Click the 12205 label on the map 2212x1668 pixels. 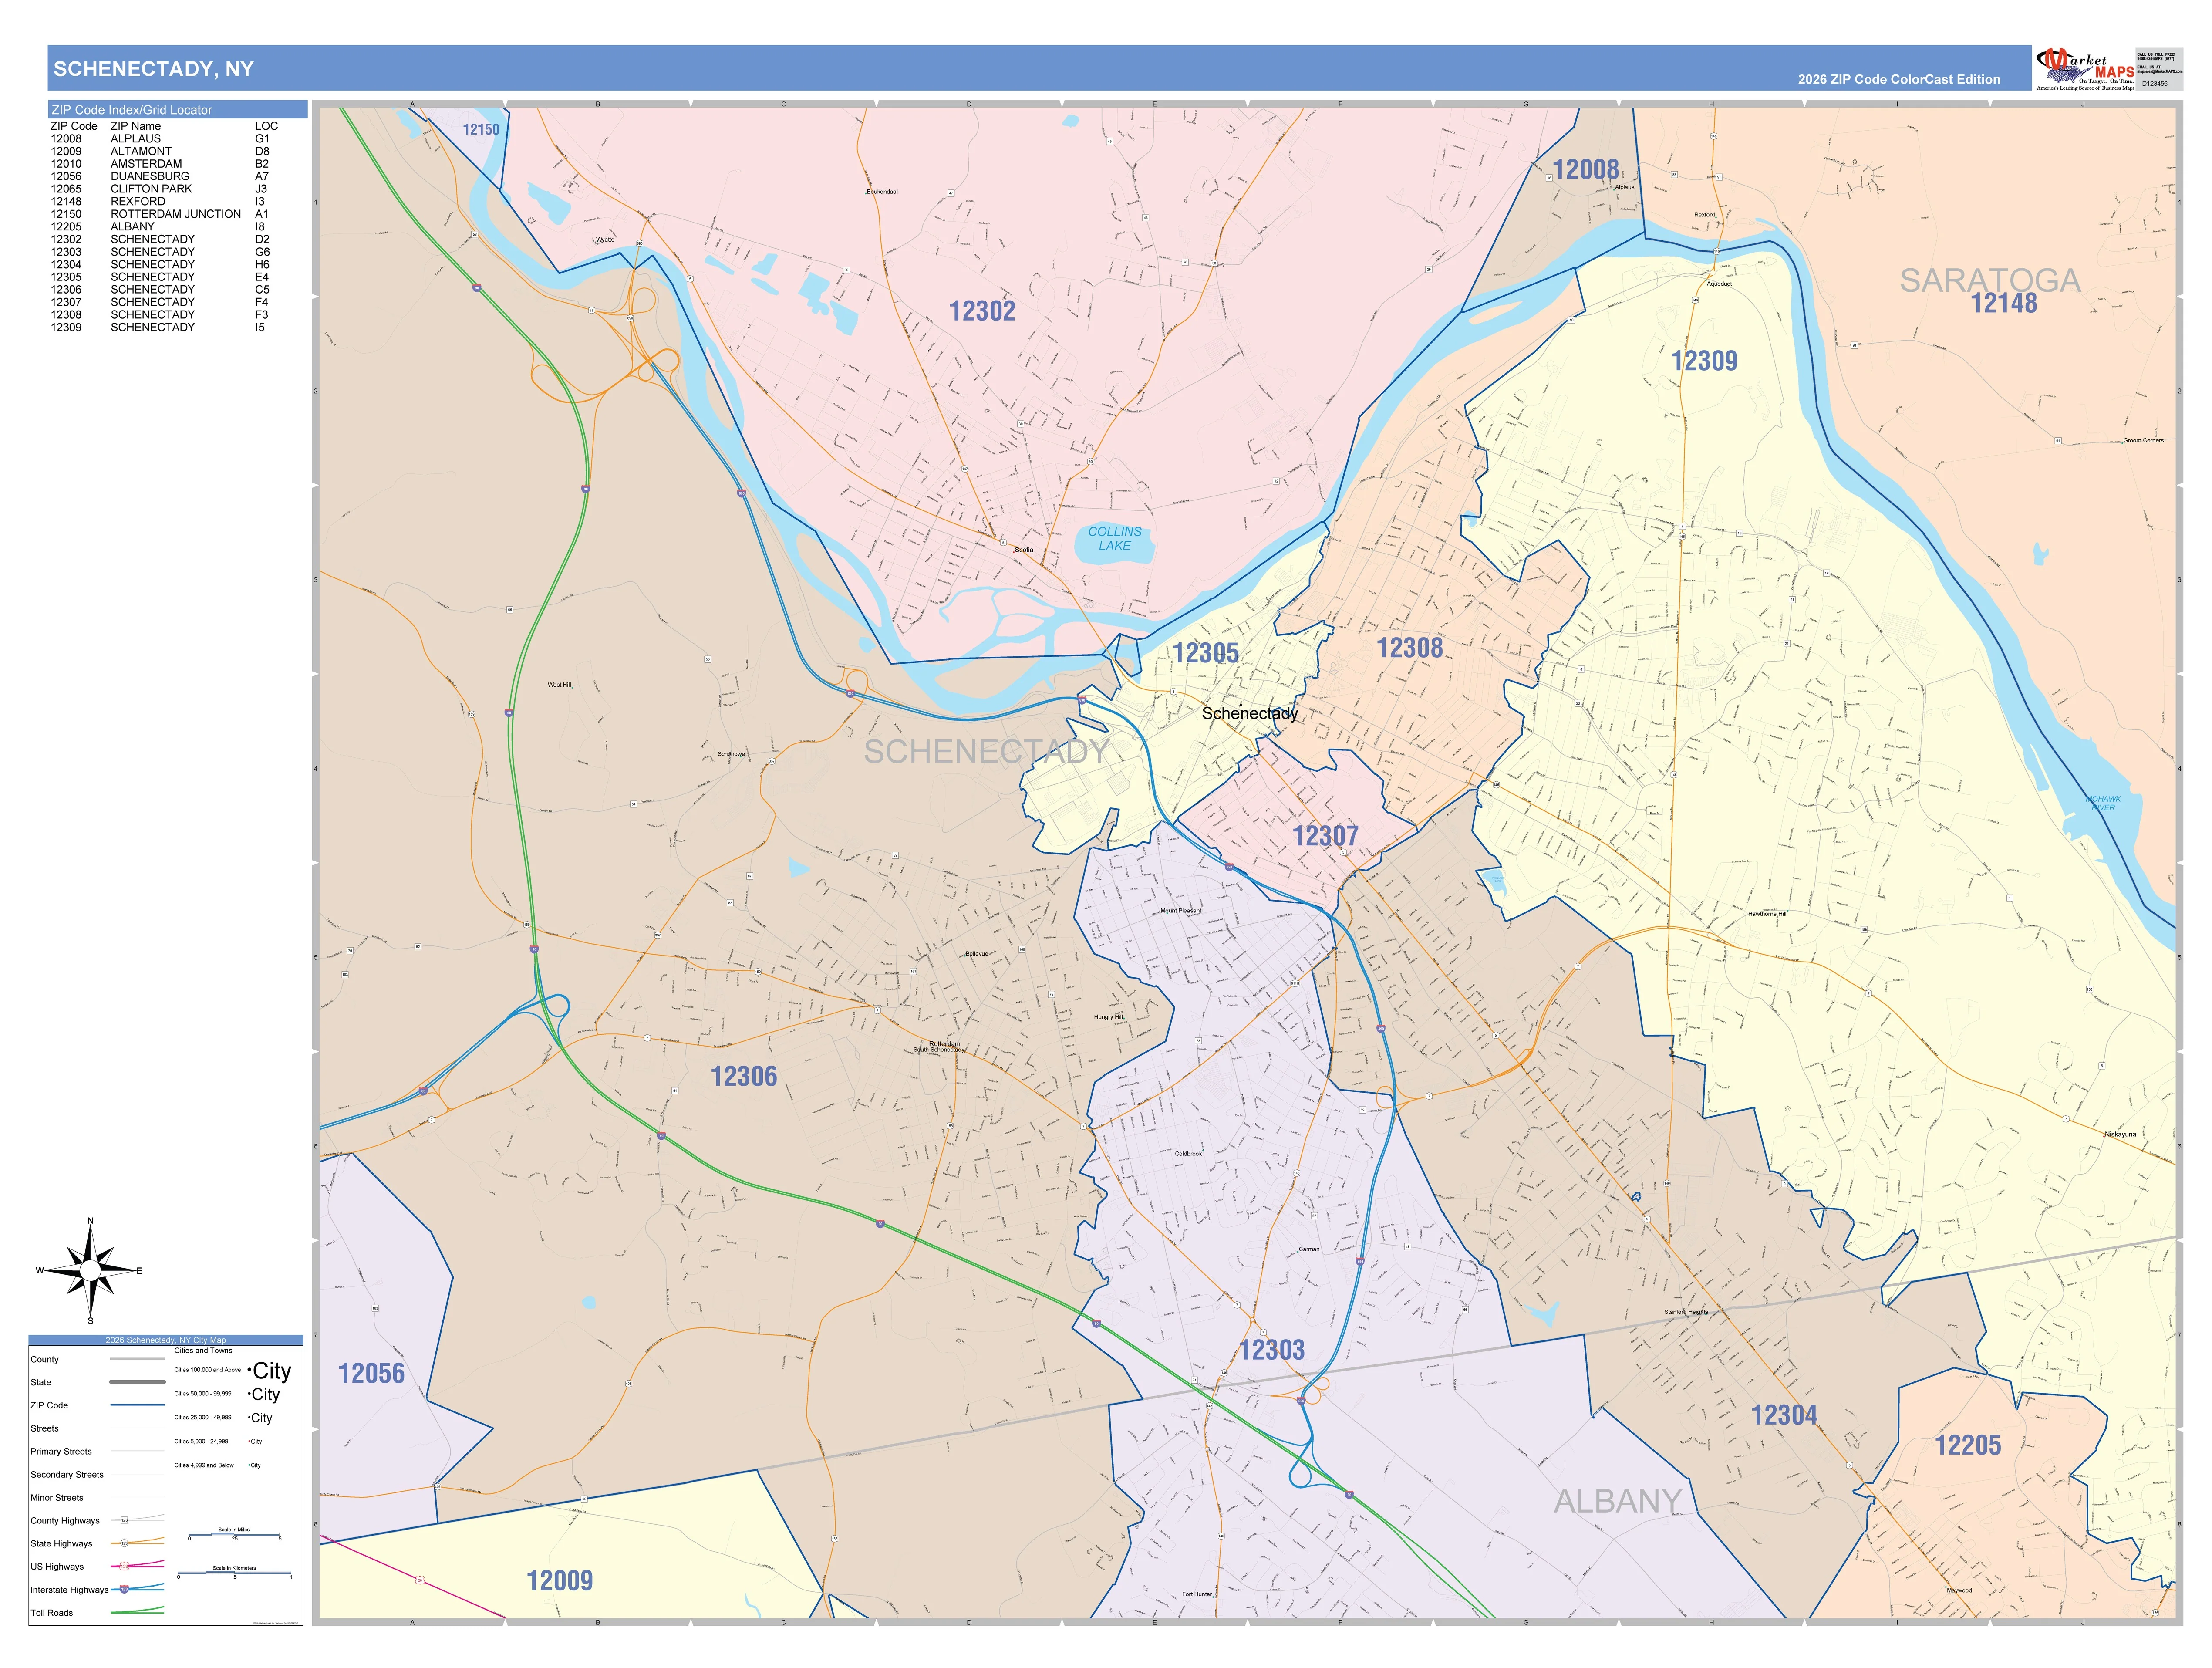point(1968,1445)
